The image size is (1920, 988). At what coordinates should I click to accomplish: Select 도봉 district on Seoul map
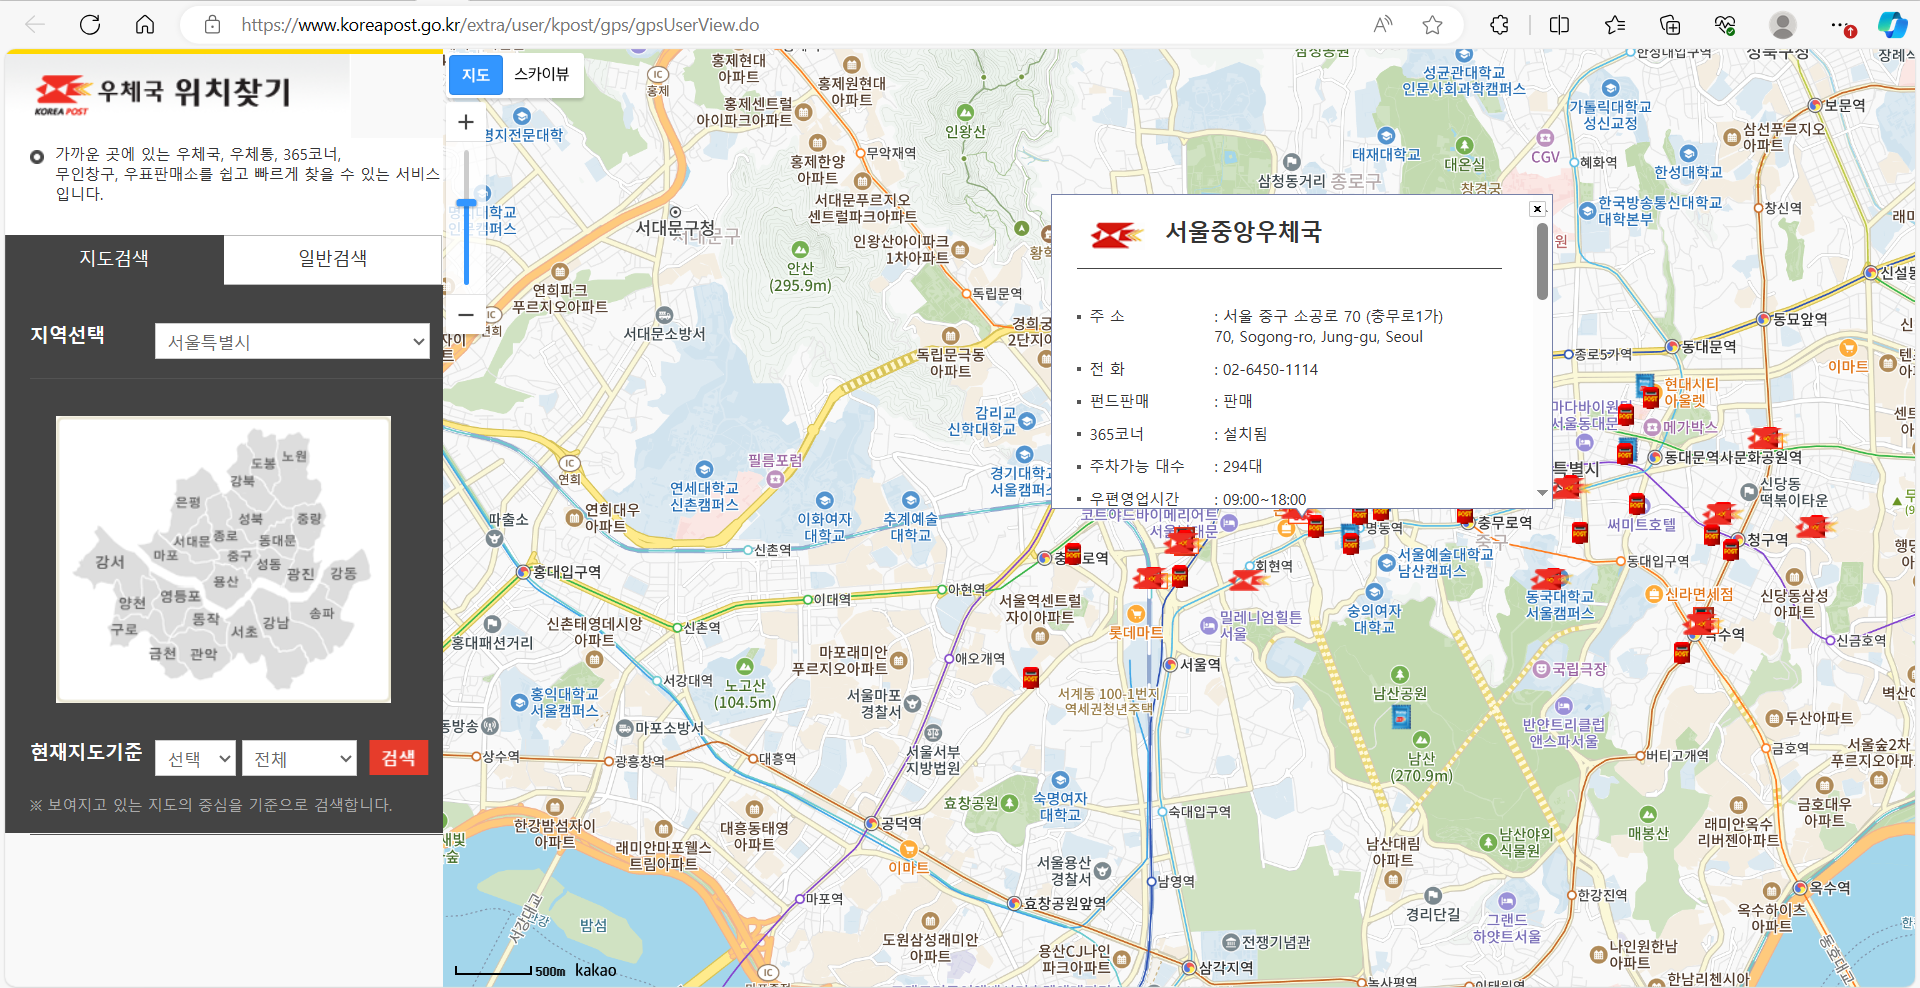(x=263, y=463)
